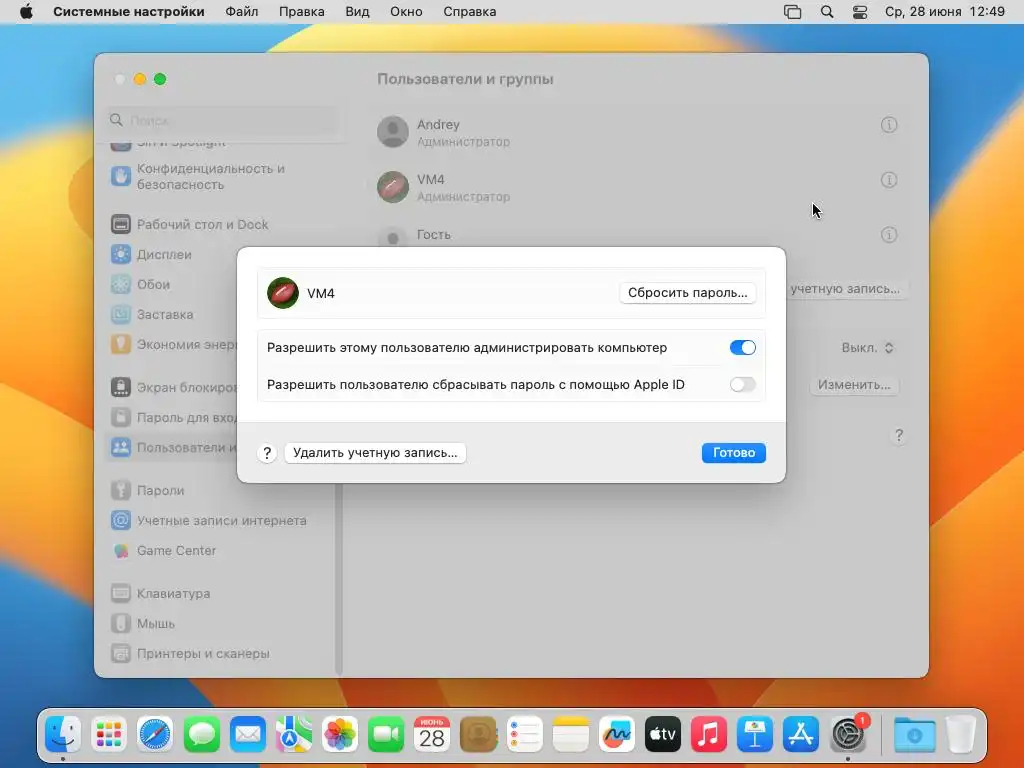The image size is (1024, 768).
Task: Open Control Center in menu bar
Action: (860, 12)
